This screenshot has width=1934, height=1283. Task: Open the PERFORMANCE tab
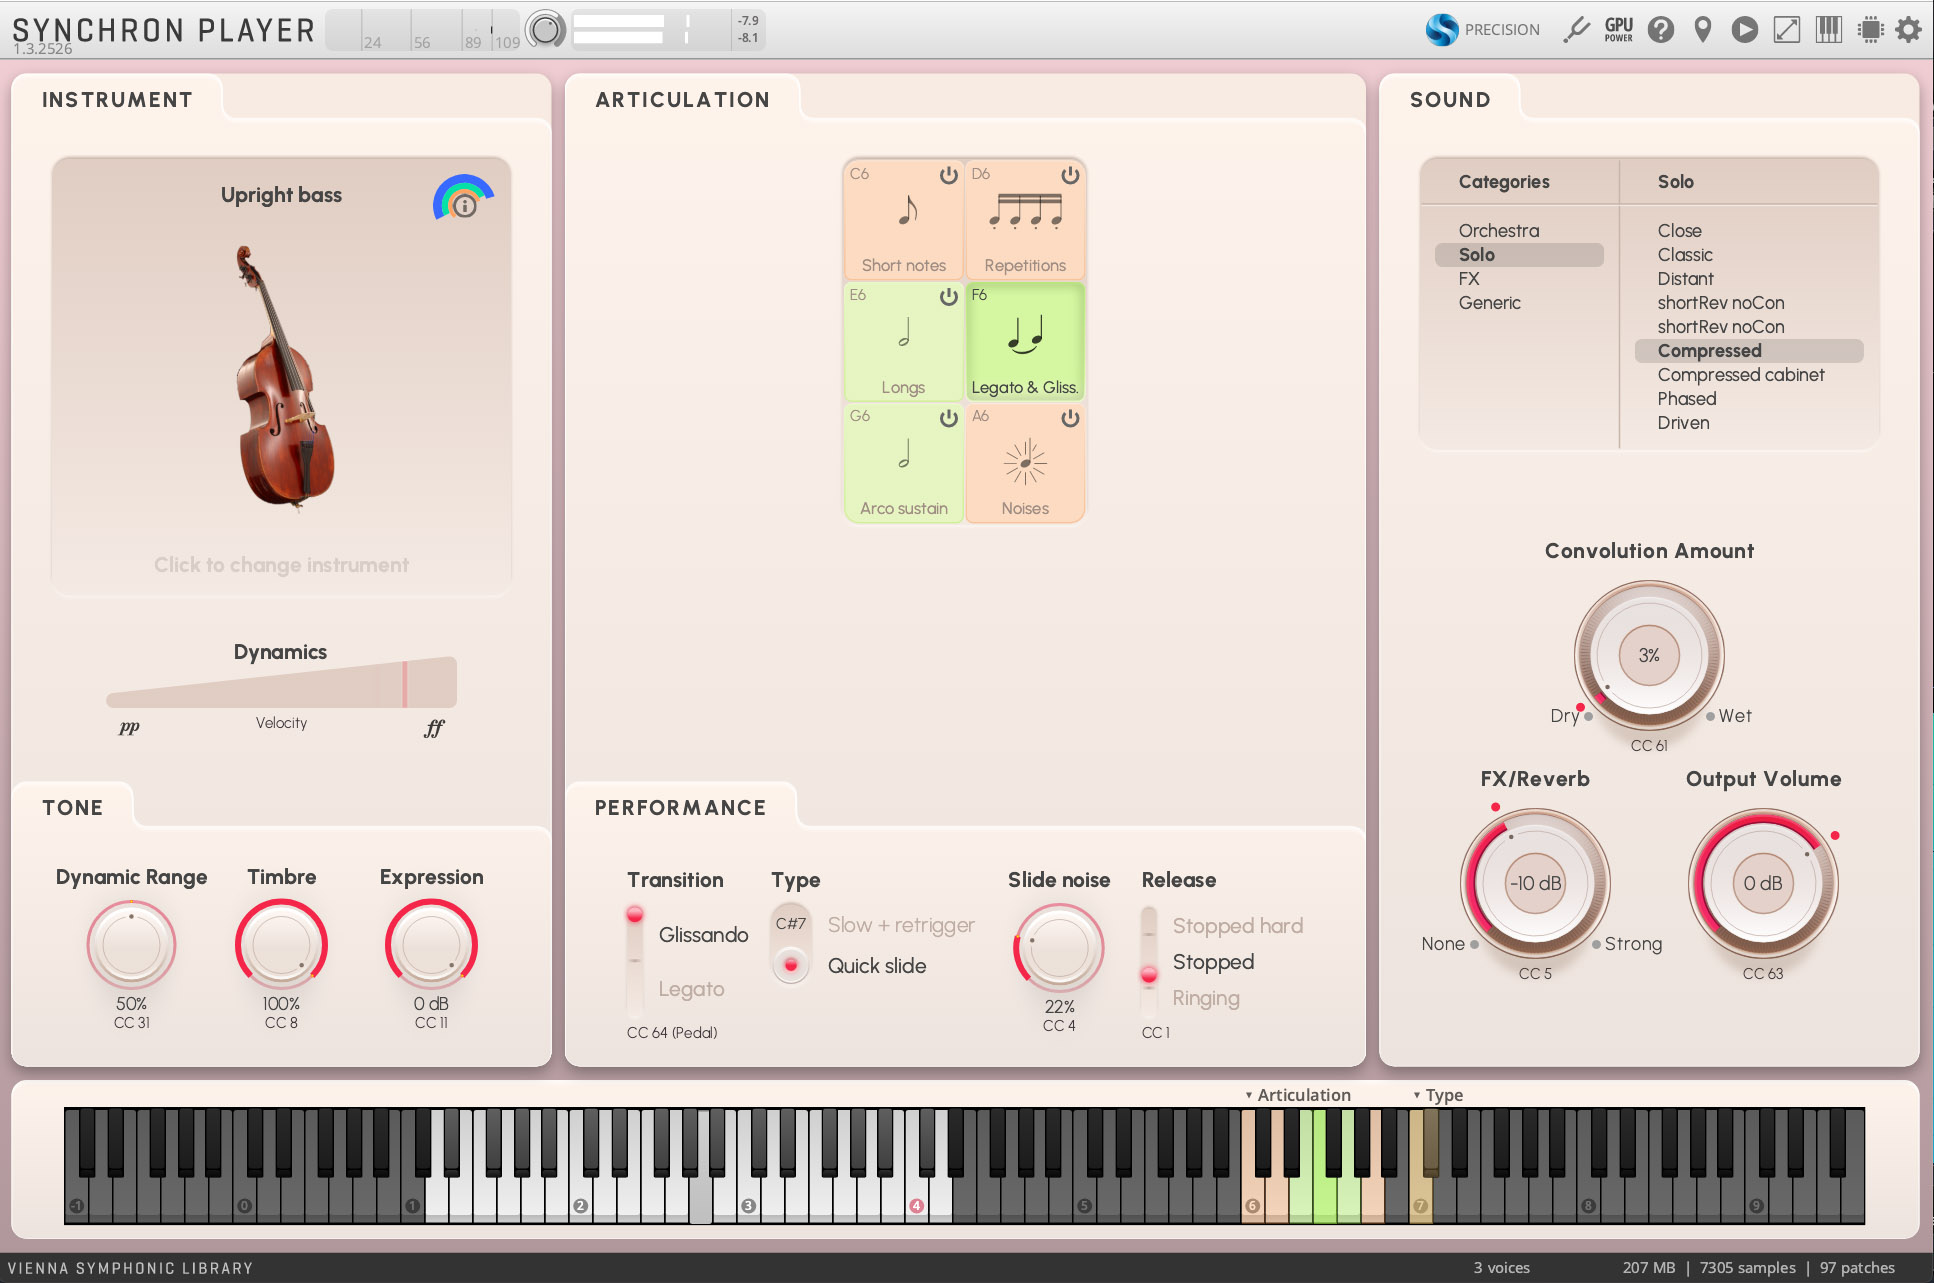coord(680,808)
